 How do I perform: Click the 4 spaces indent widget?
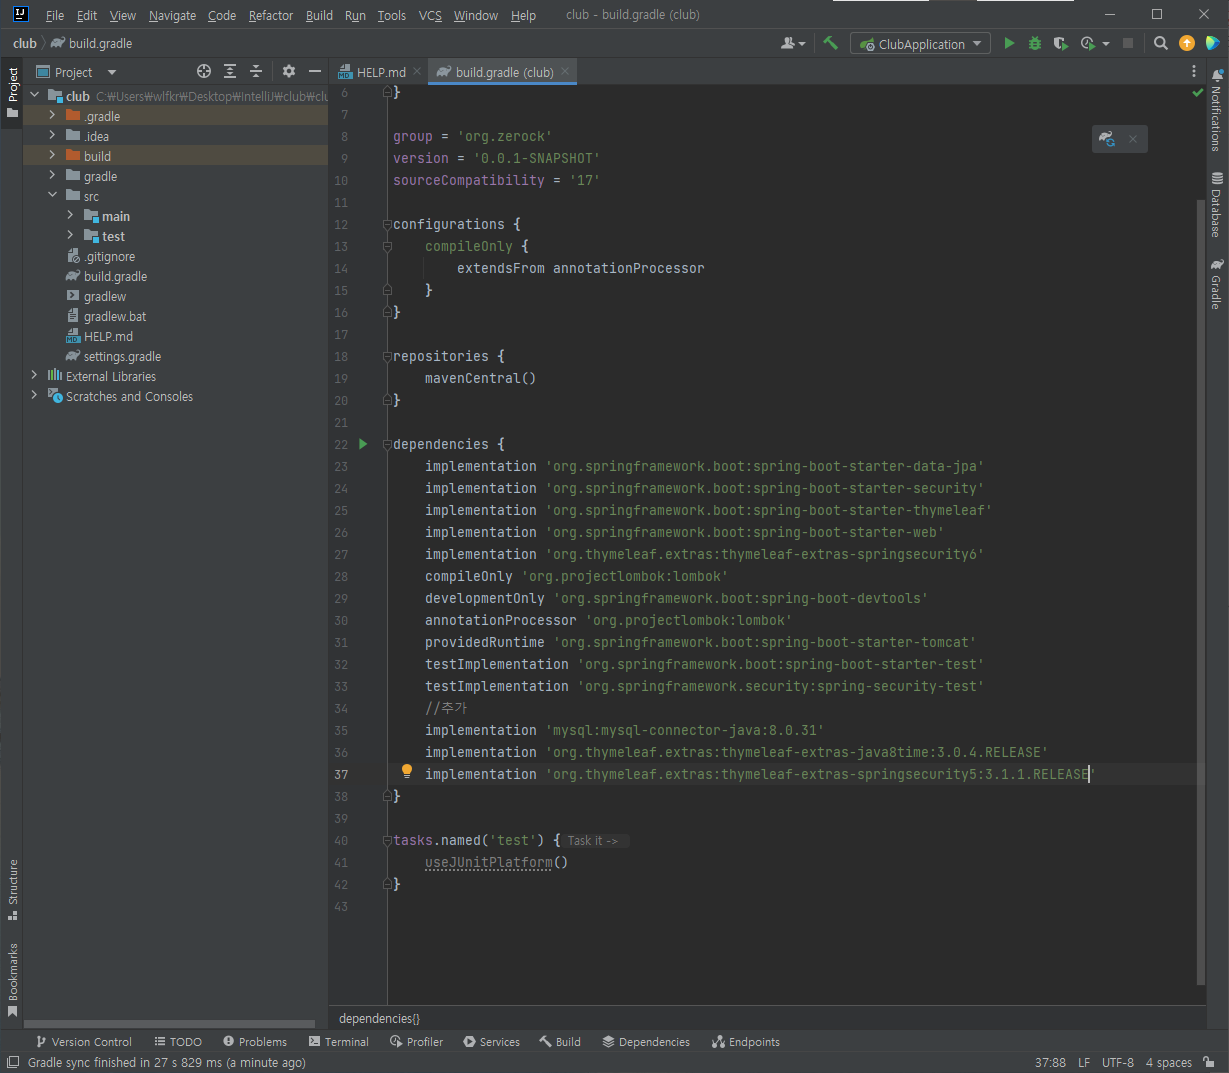tap(1168, 1062)
